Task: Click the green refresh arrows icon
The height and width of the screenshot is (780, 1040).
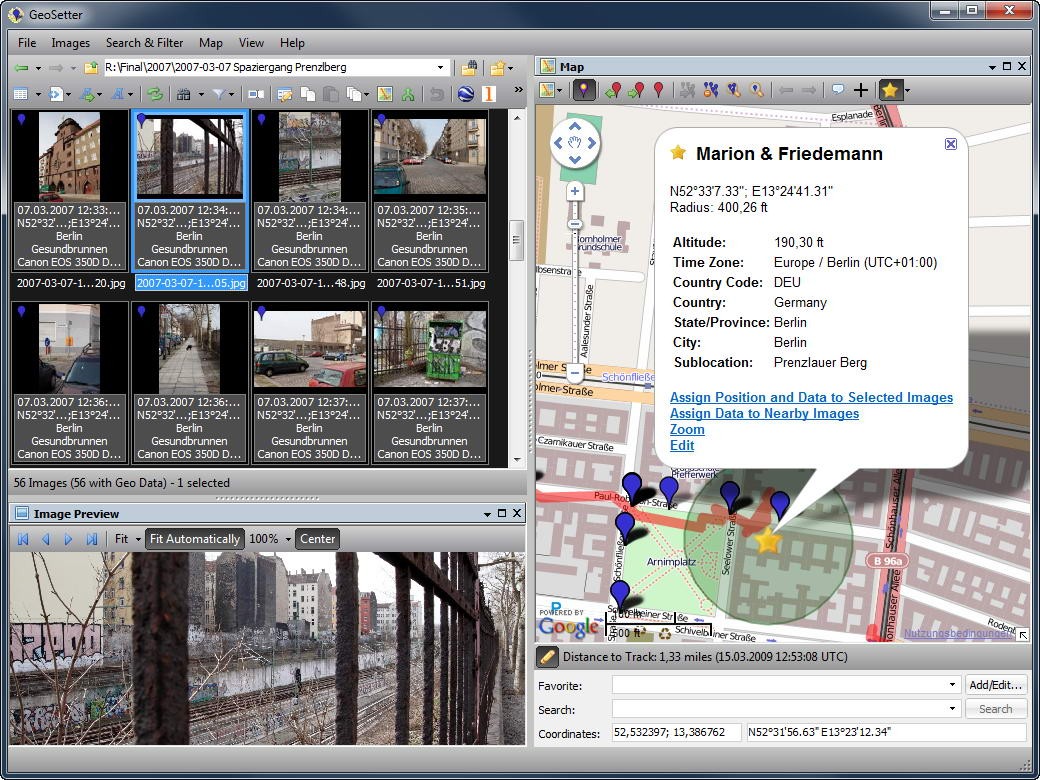Action: pyautogui.click(x=154, y=94)
